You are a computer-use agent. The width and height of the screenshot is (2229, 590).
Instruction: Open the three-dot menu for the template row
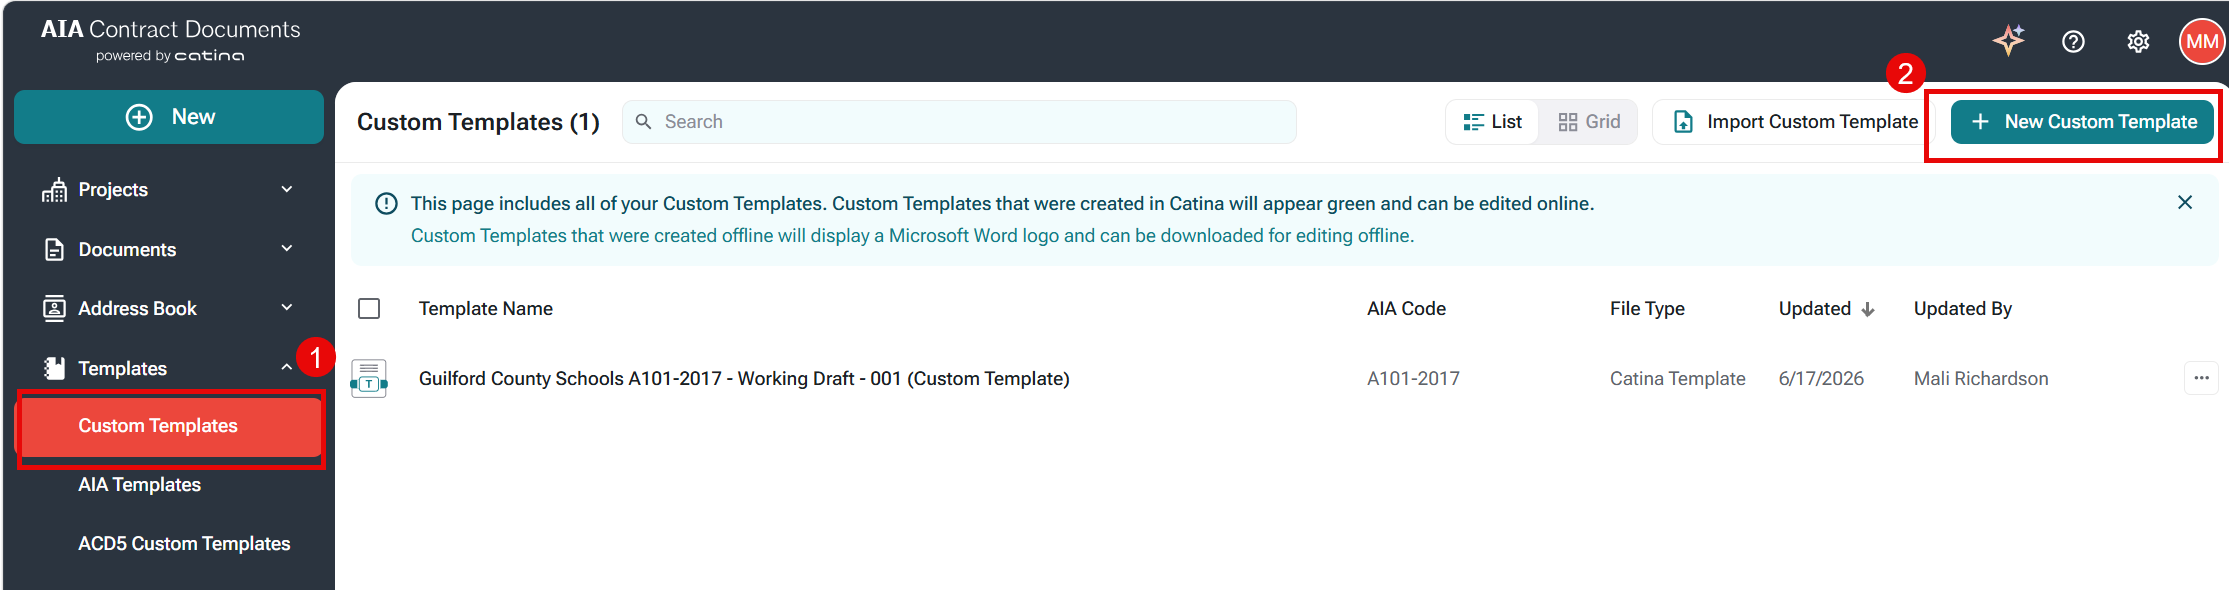pyautogui.click(x=2201, y=378)
